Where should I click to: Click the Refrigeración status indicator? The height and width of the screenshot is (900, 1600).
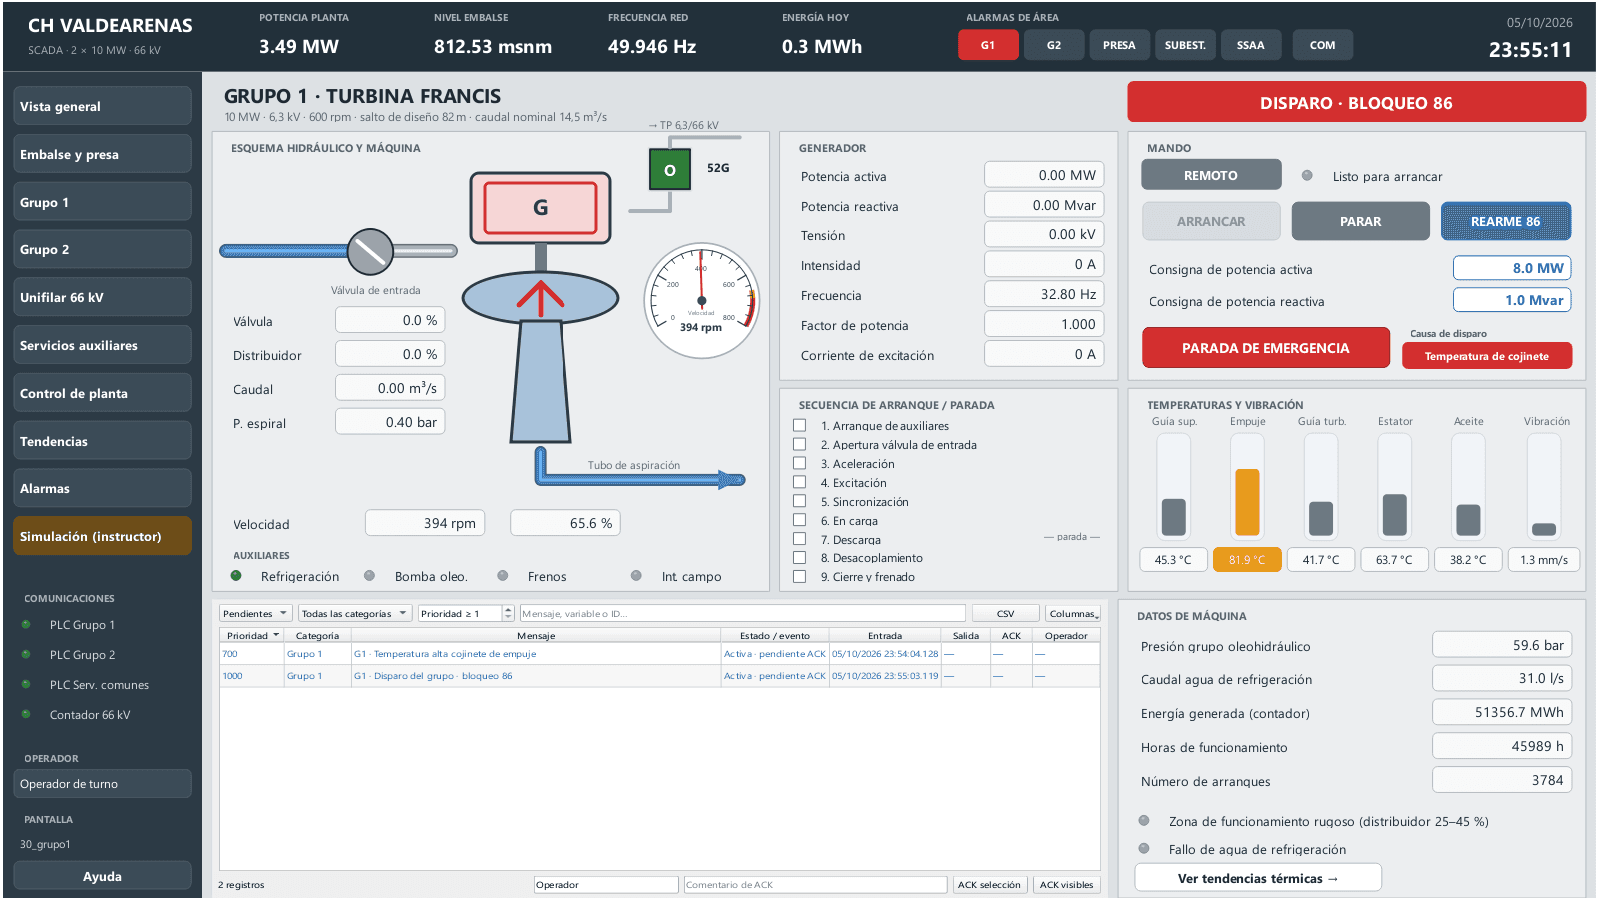pyautogui.click(x=236, y=576)
